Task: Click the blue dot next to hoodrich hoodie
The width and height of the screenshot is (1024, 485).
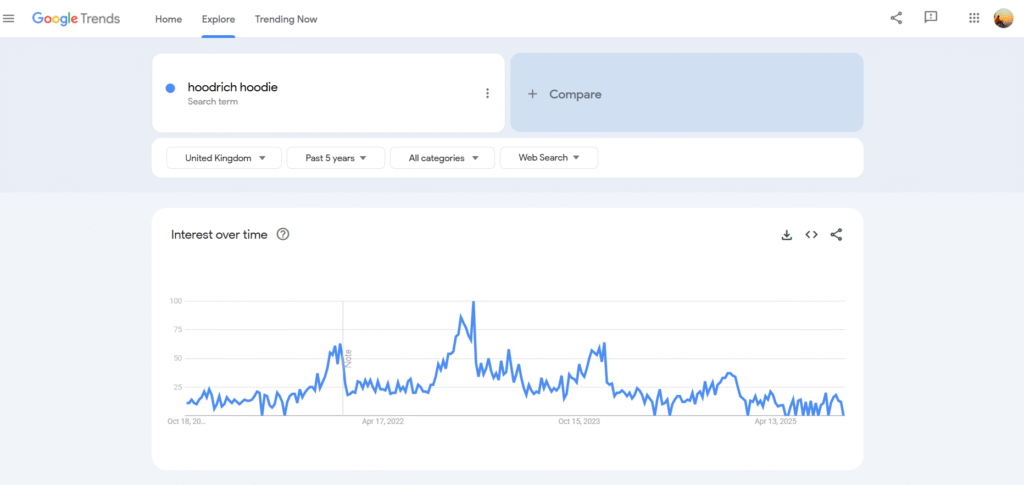Action: [x=171, y=88]
